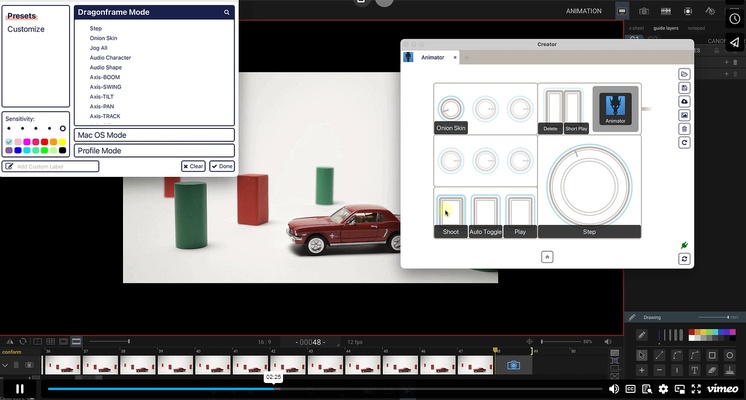Switch to the Customize tab
746x400 pixels.
click(25, 29)
